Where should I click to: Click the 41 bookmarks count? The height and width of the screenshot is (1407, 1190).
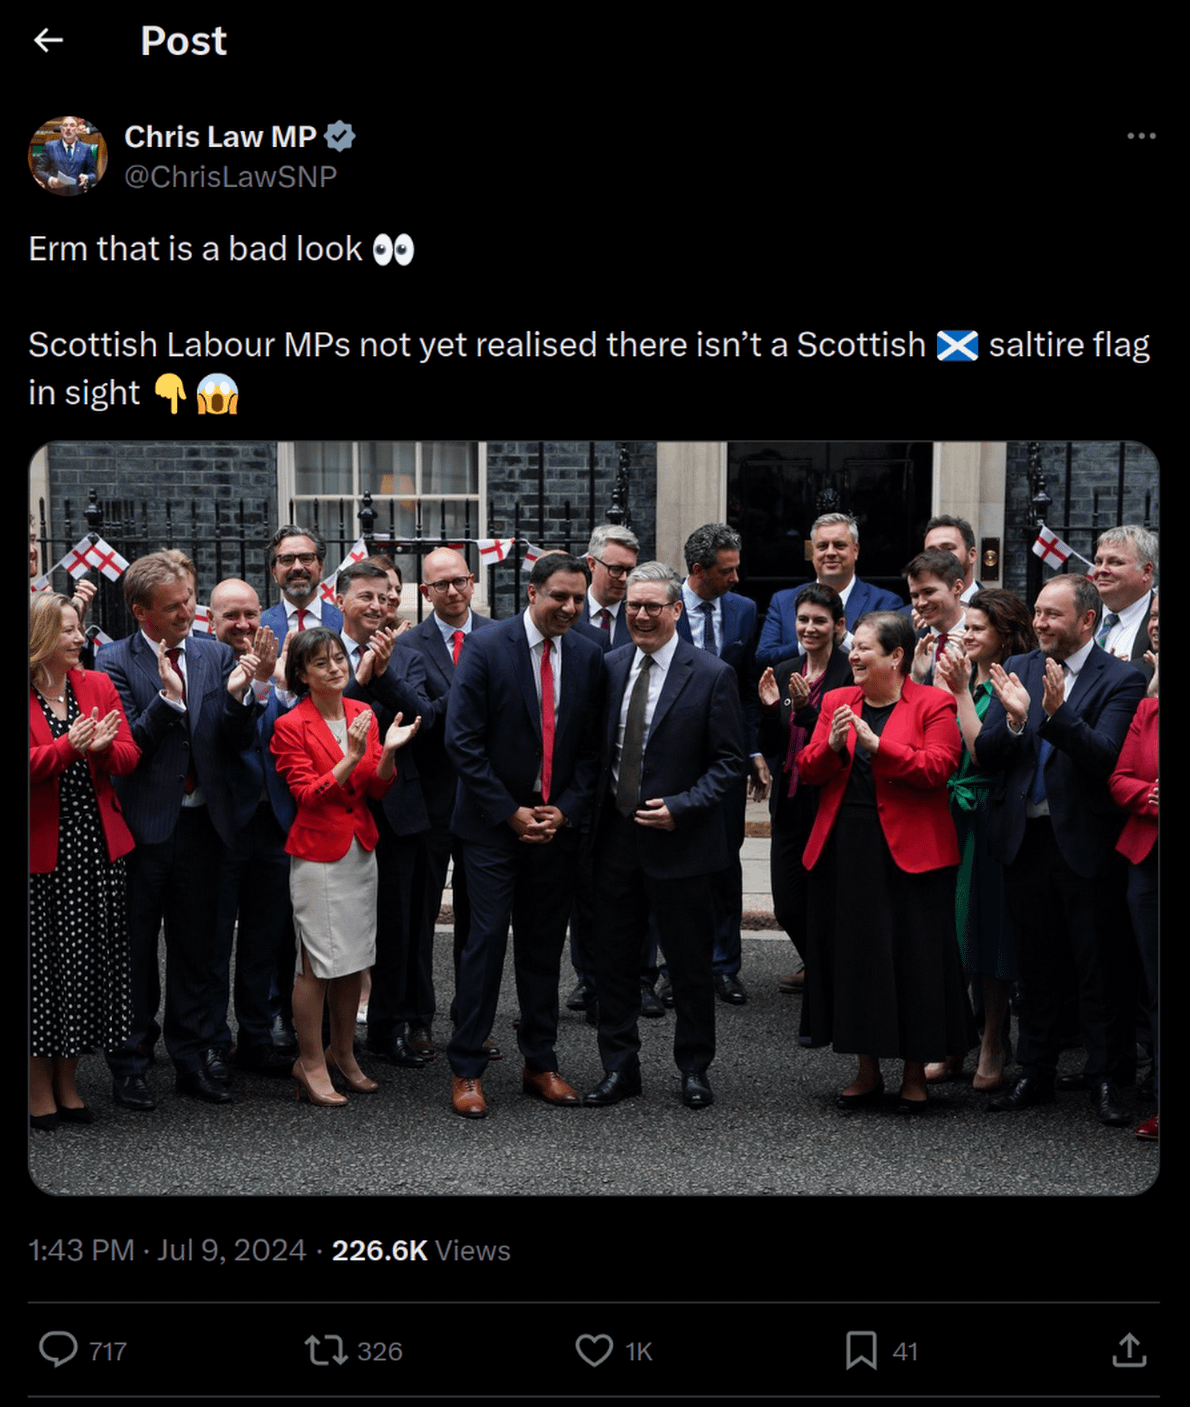tap(905, 1352)
